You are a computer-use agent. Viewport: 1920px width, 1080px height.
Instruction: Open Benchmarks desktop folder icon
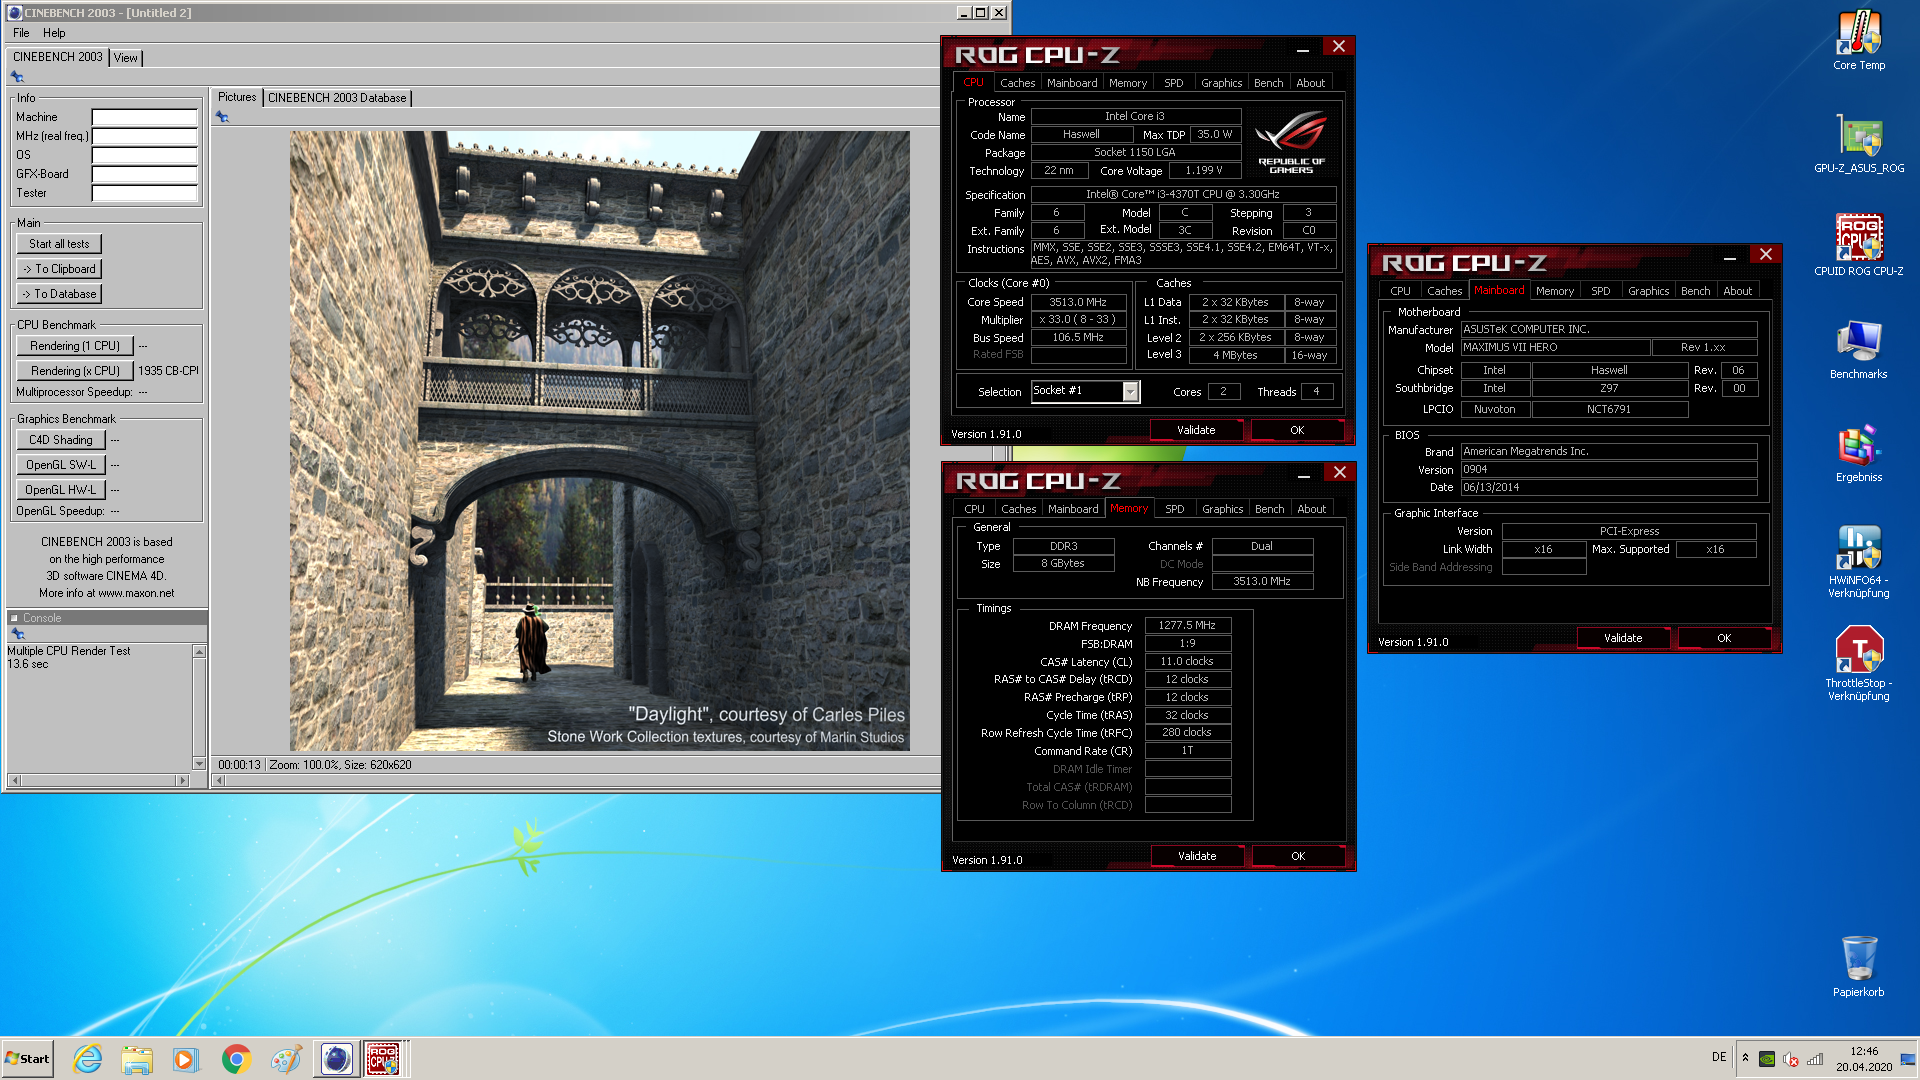[1858, 349]
